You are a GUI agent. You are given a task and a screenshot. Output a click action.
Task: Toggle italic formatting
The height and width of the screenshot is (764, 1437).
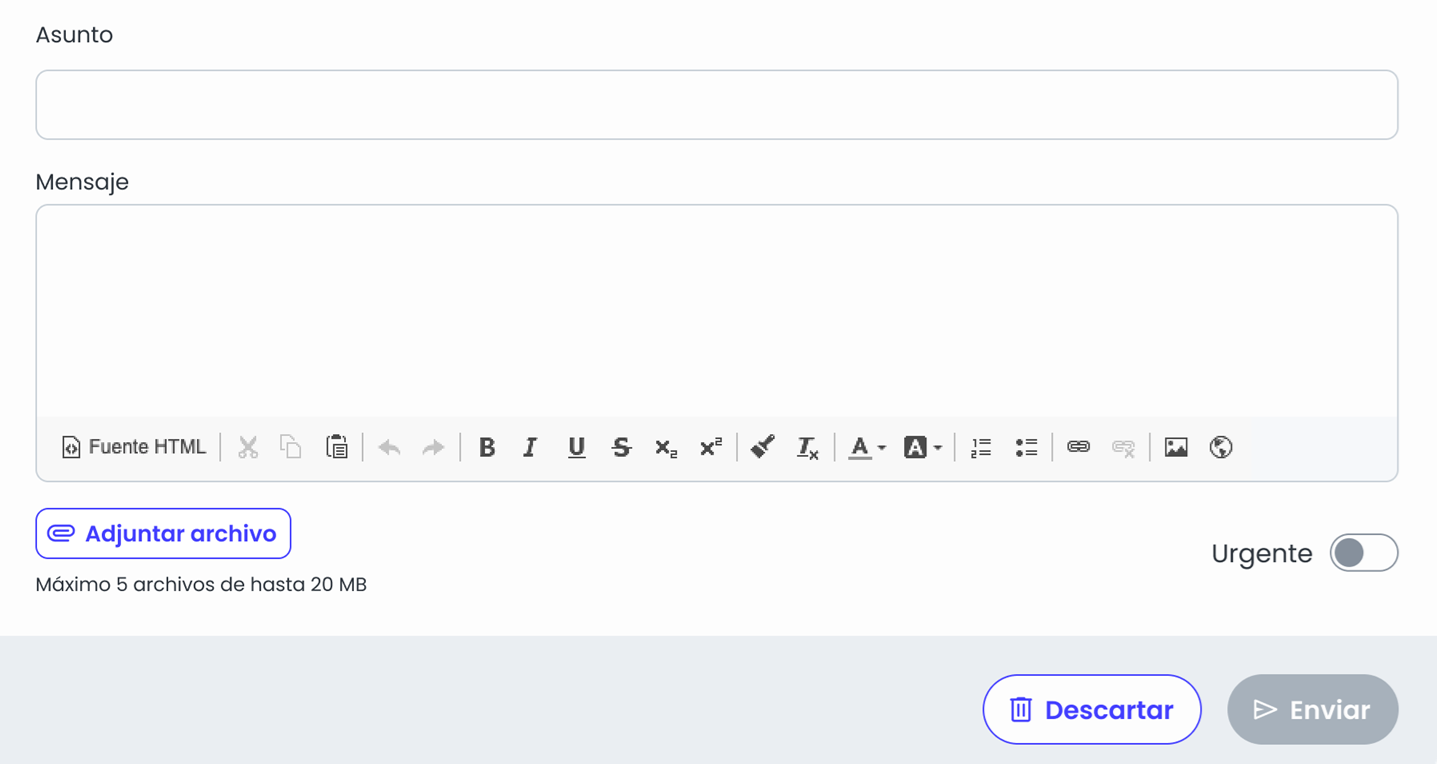(530, 447)
